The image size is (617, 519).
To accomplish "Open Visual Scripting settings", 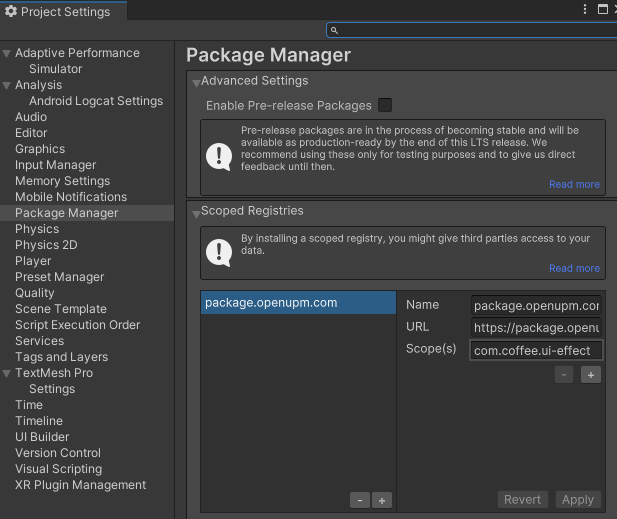I will click(58, 469).
